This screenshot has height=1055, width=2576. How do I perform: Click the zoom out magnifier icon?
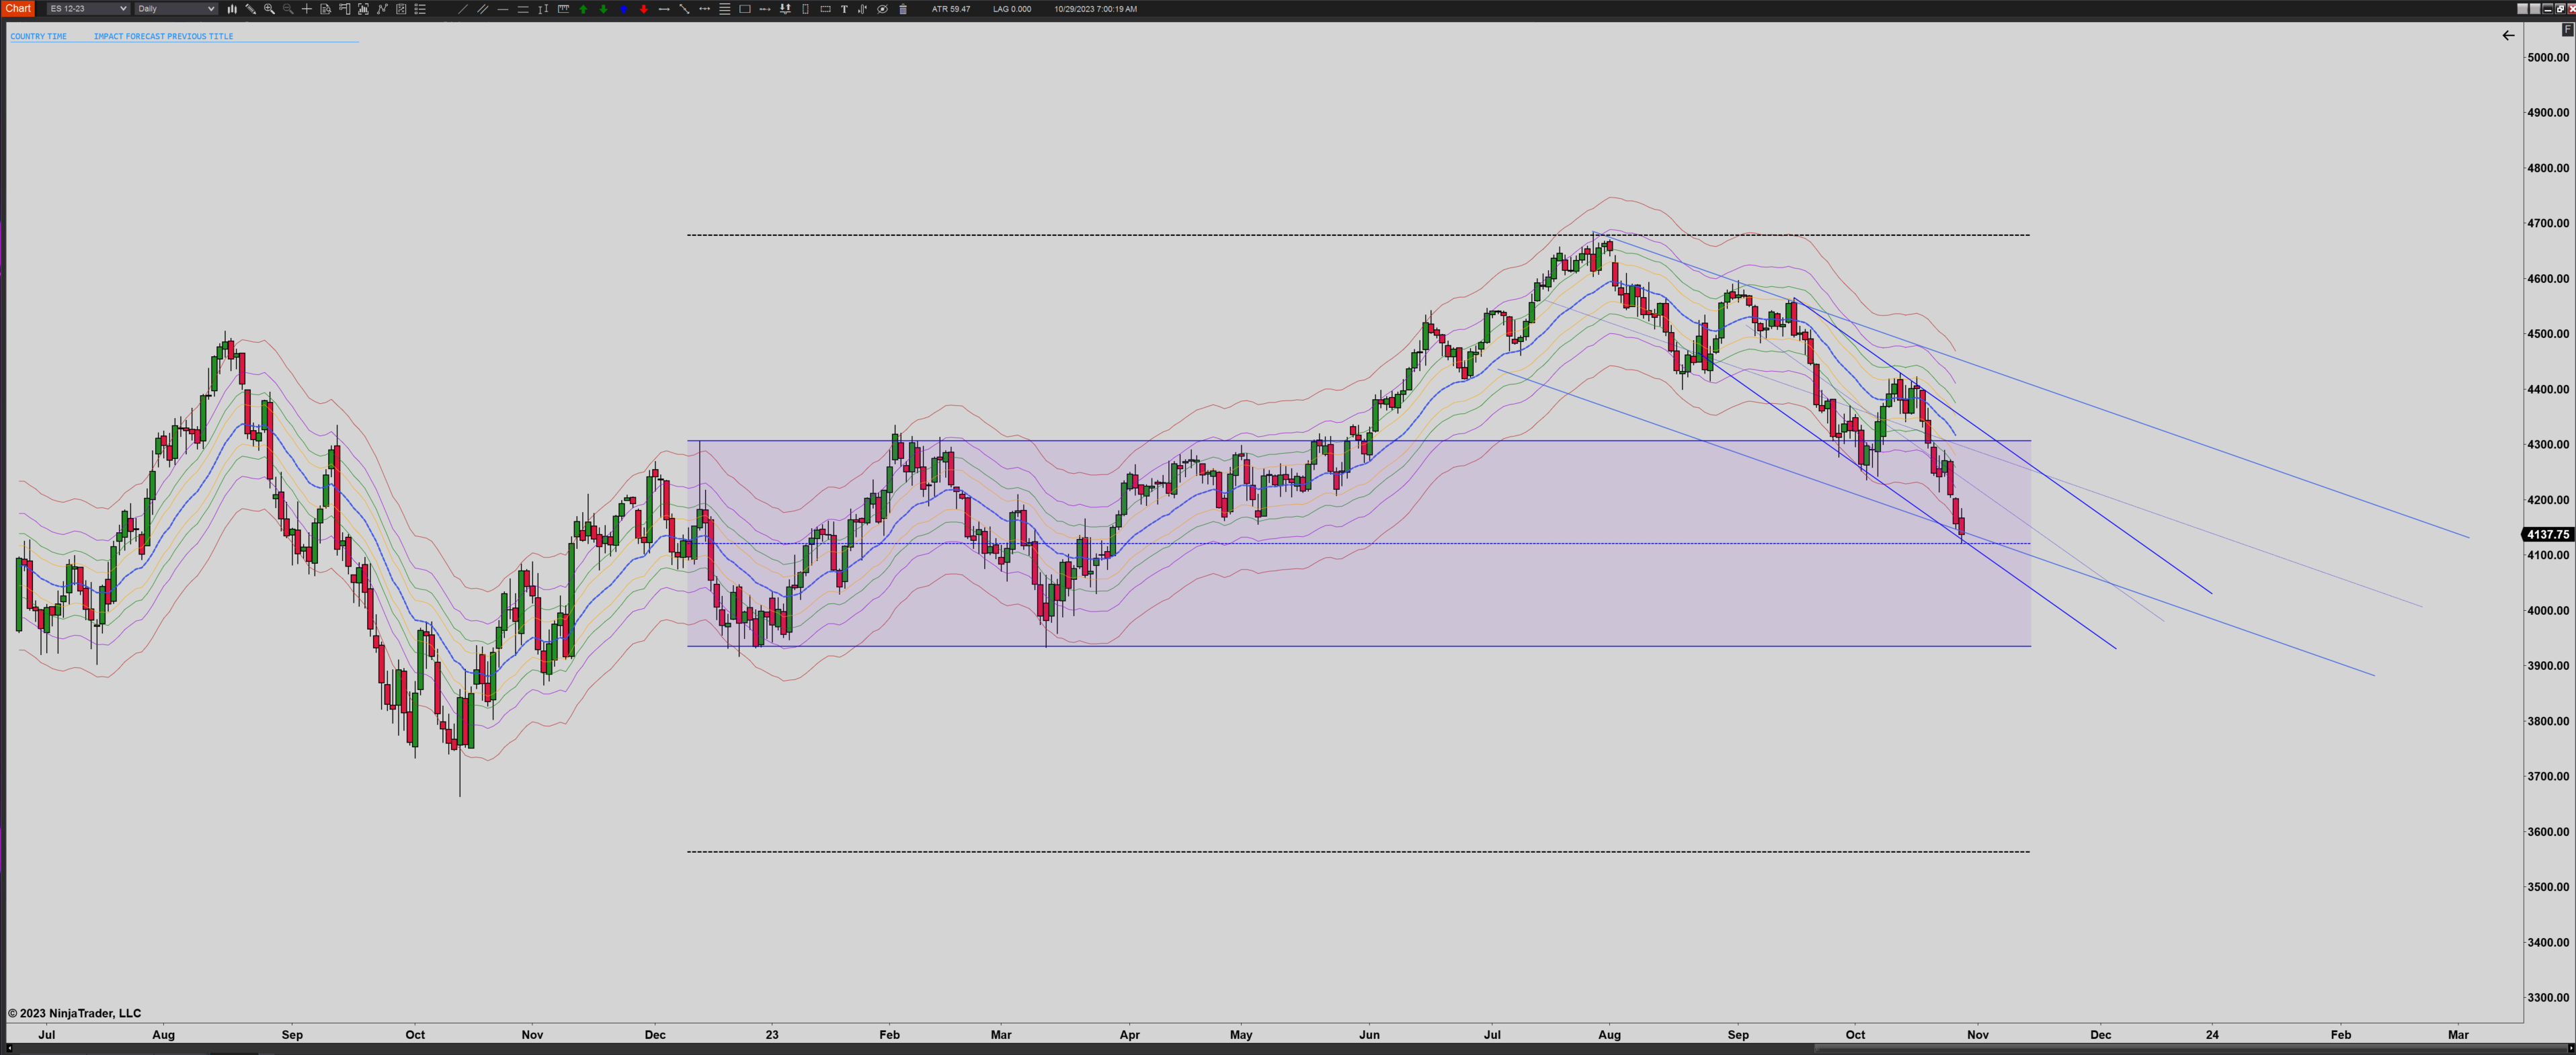tap(288, 9)
